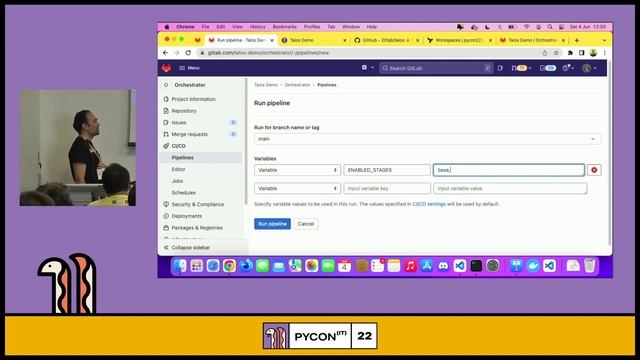
Task: Open Deployments in the sidebar
Action: click(187, 216)
